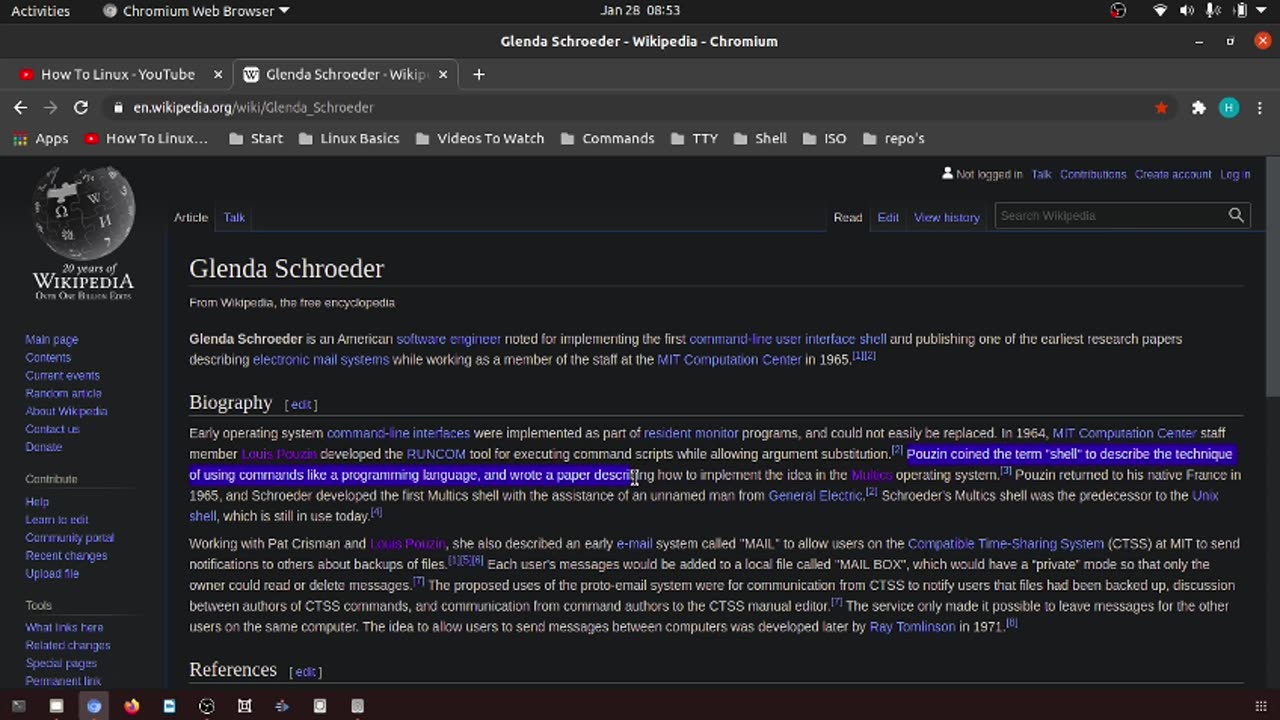
Task: Open the clock showing Jan 28 08:53
Action: point(640,11)
